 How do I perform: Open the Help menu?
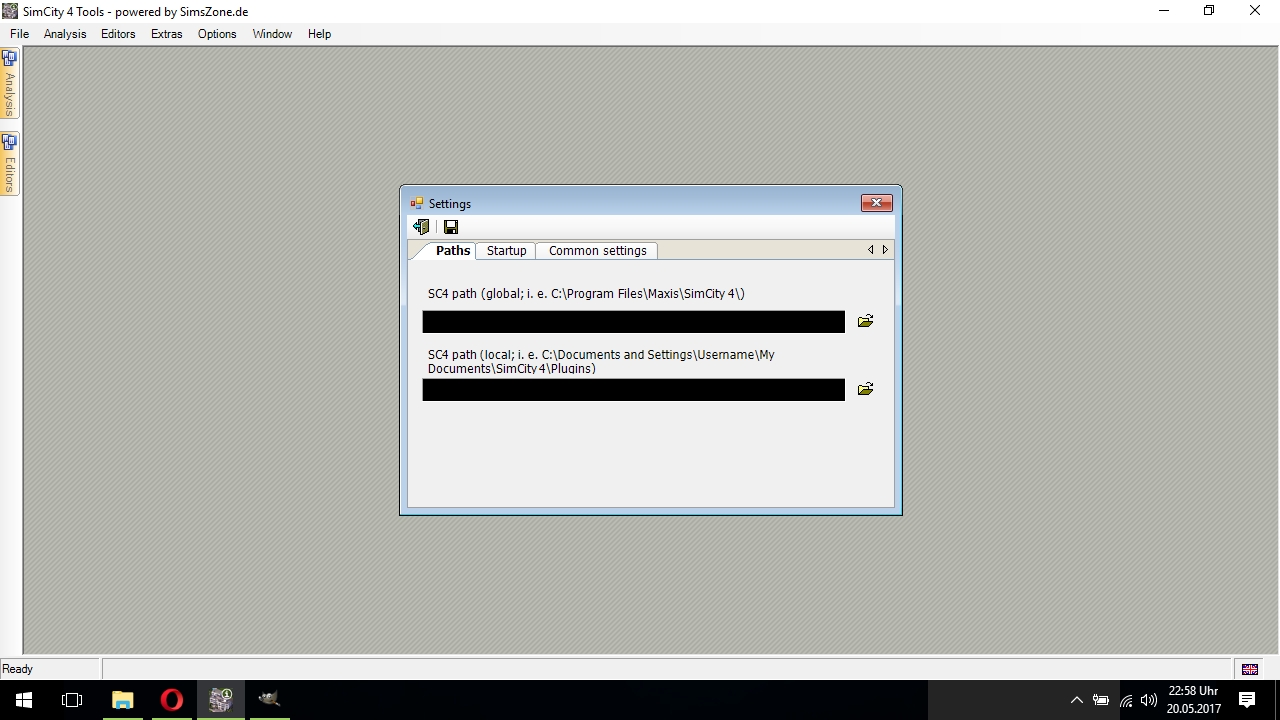pos(319,34)
